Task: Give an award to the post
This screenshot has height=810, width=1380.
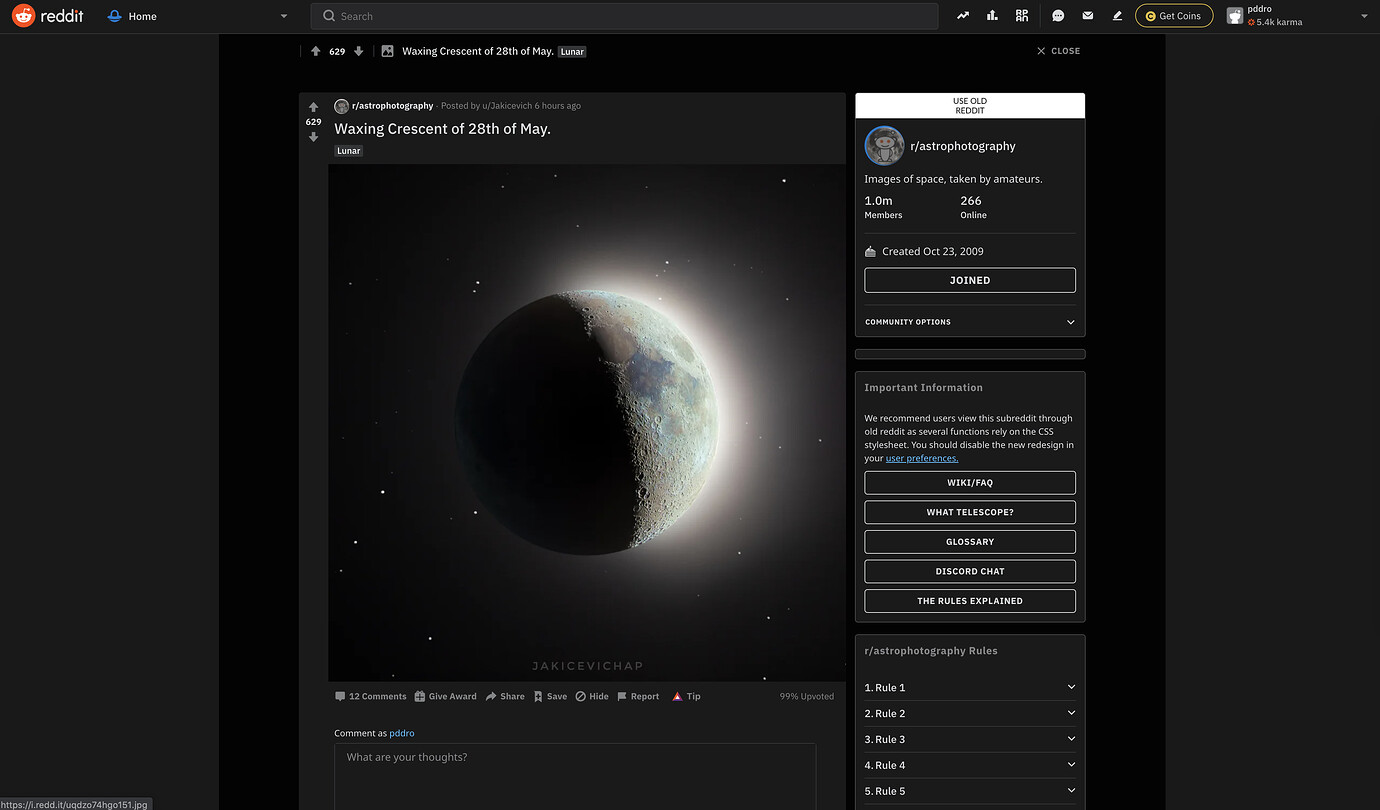Action: [x=446, y=696]
